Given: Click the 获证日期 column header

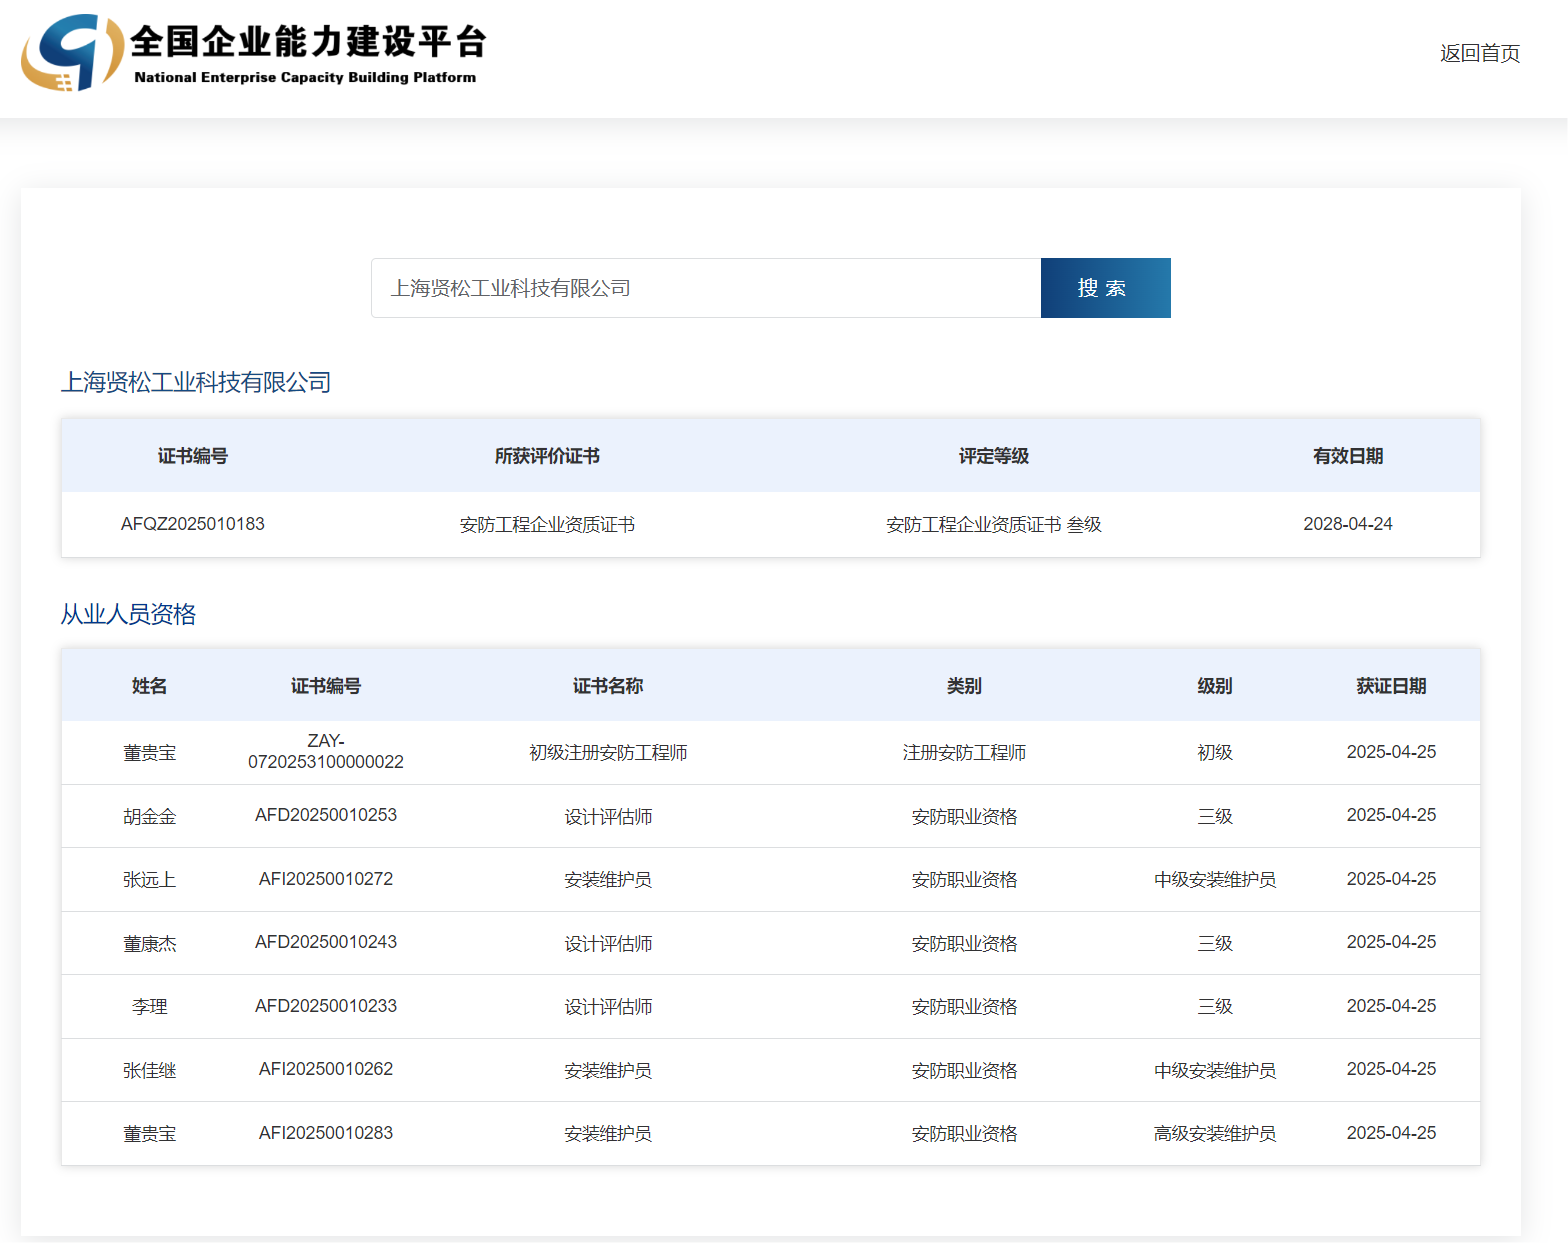Looking at the screenshot, I should (x=1390, y=686).
